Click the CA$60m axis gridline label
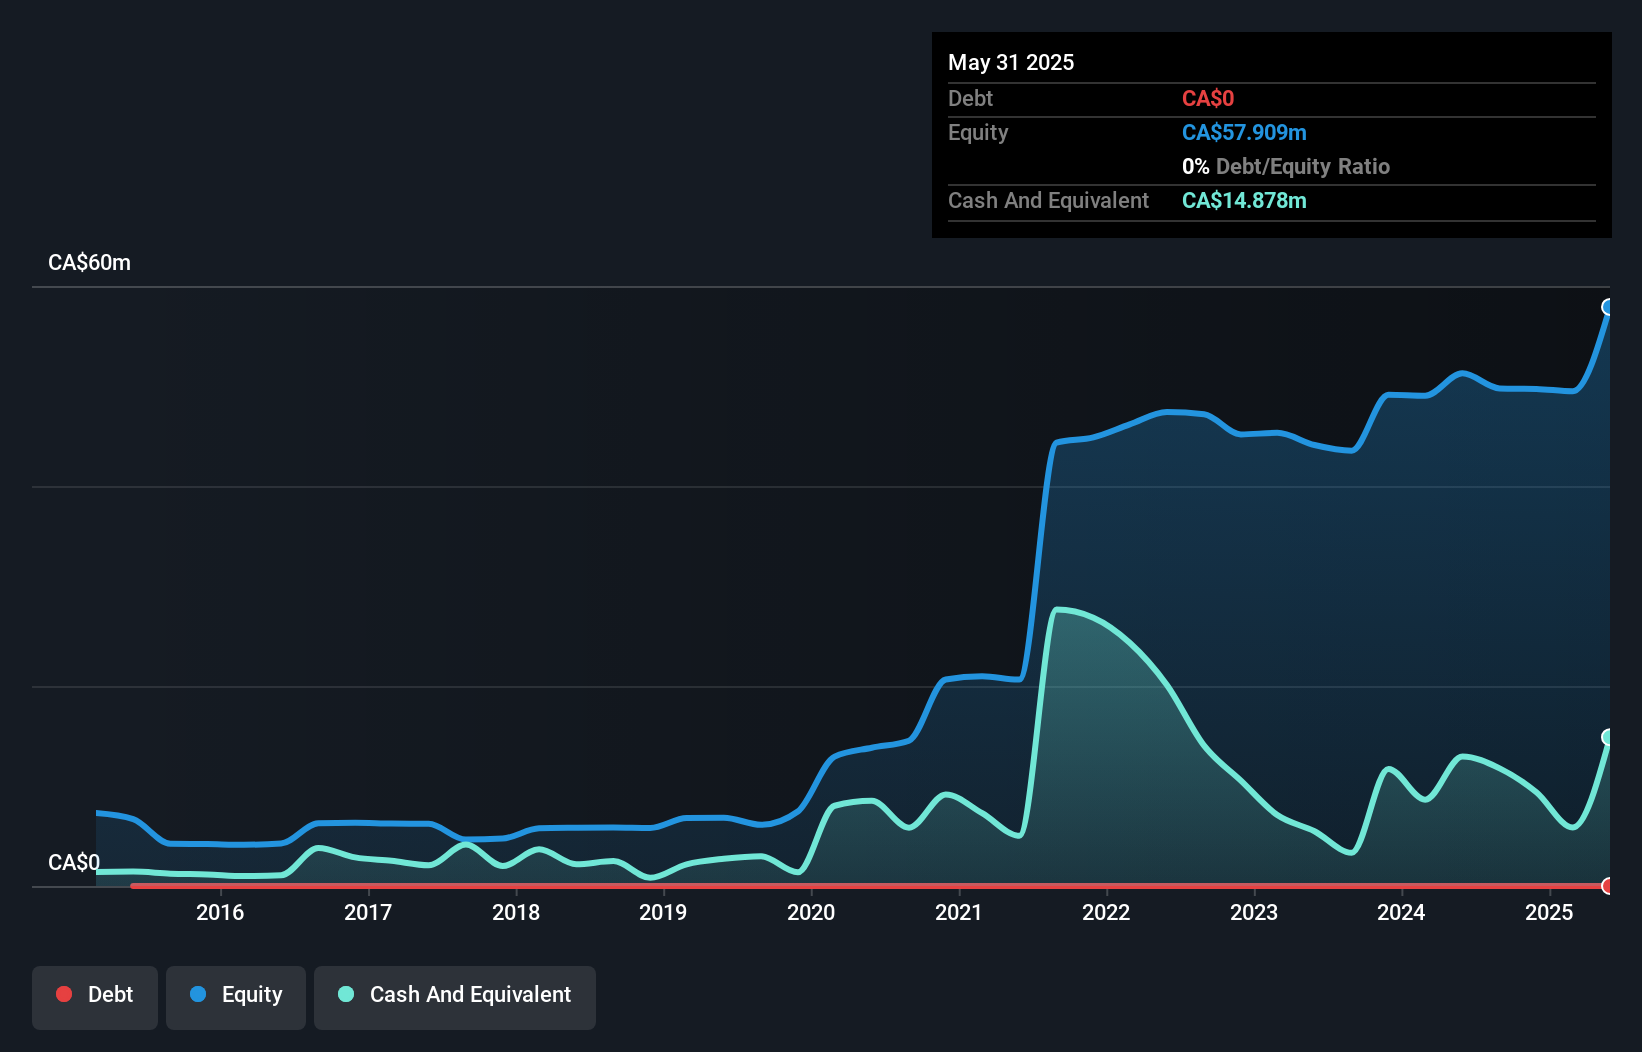This screenshot has height=1052, width=1642. click(89, 262)
